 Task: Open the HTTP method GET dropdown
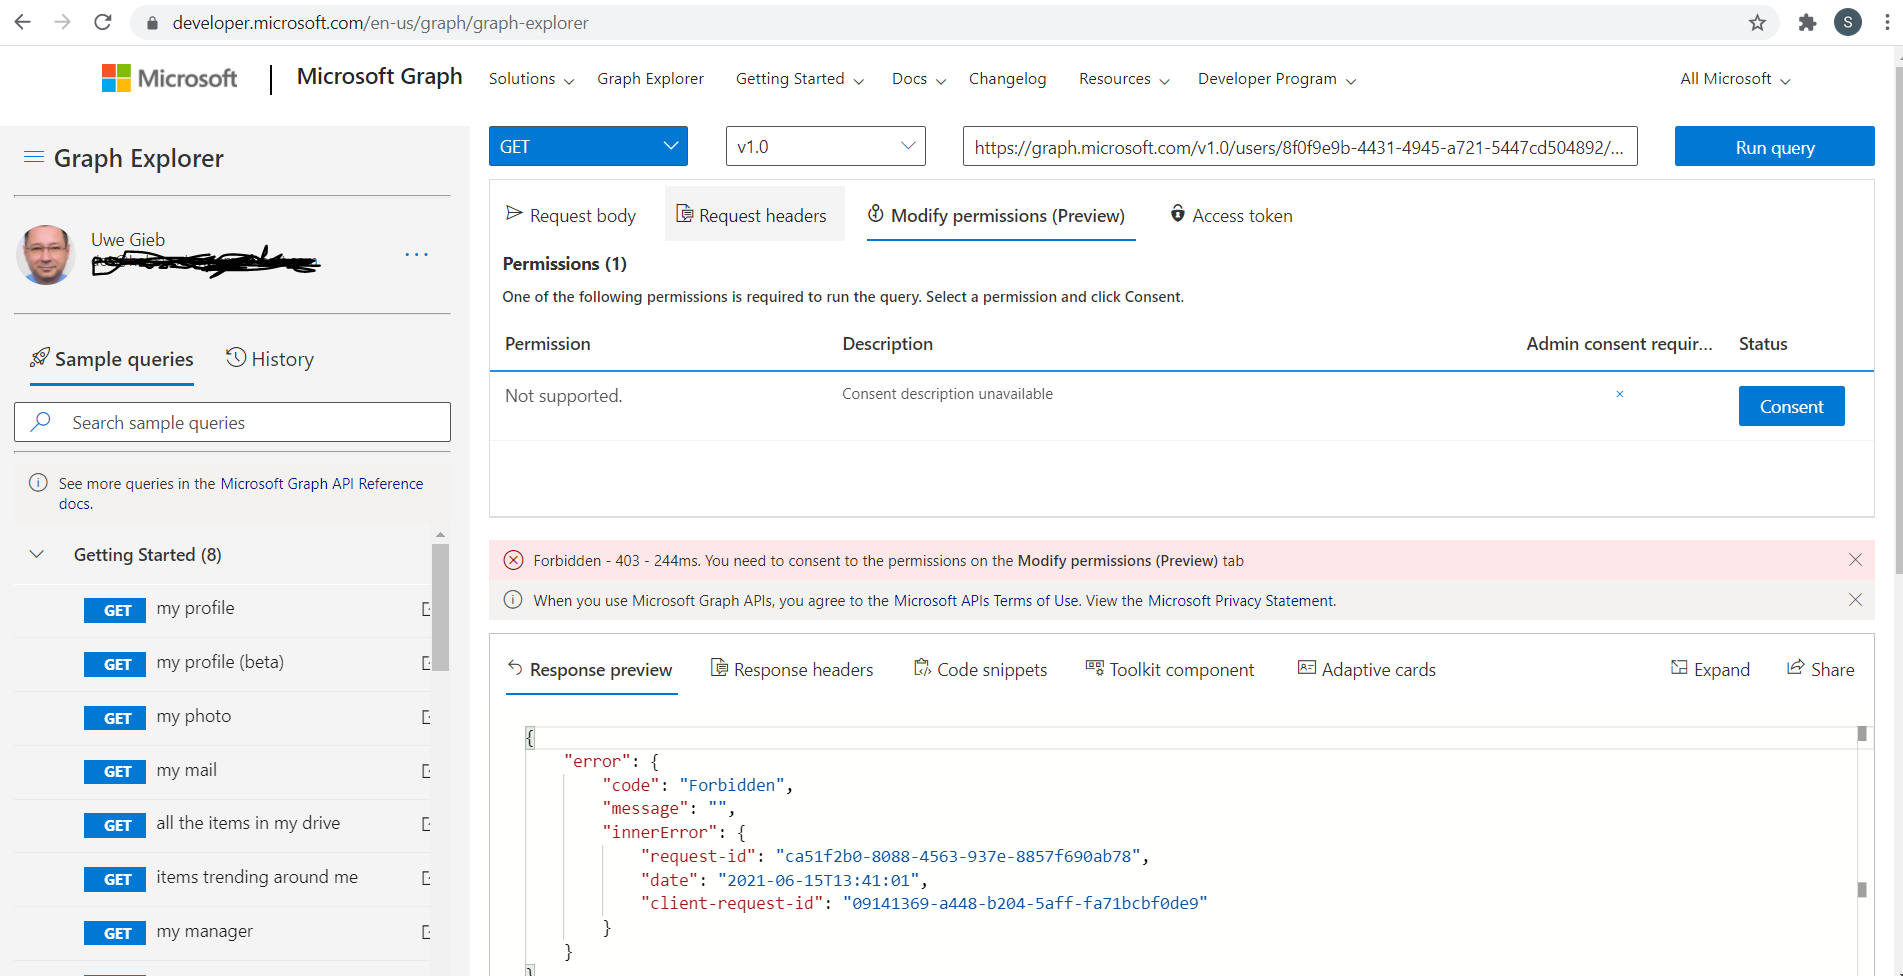click(588, 147)
